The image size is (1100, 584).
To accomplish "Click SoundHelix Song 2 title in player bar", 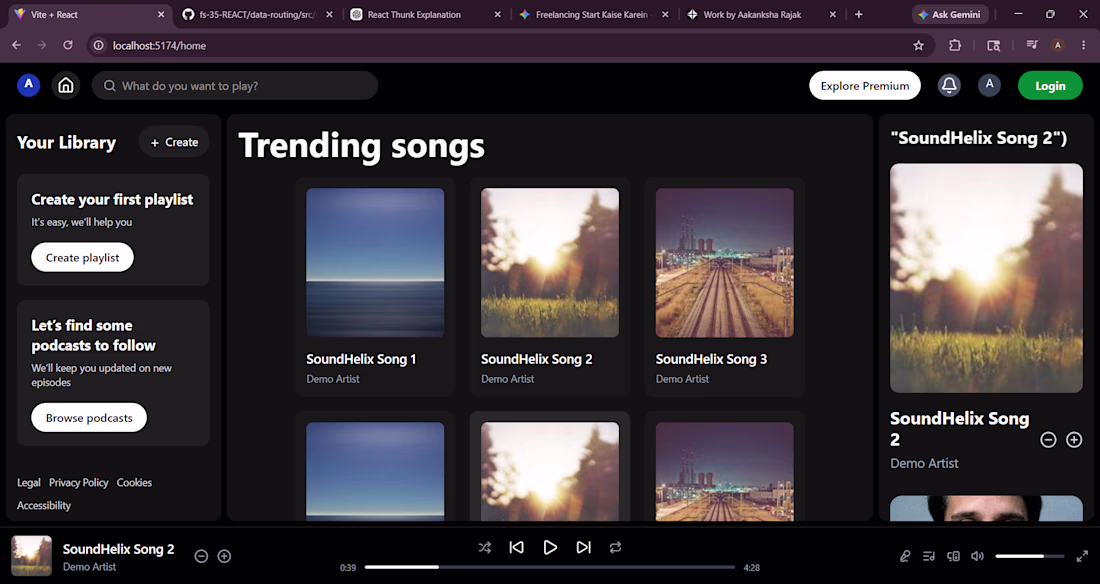I will (119, 549).
